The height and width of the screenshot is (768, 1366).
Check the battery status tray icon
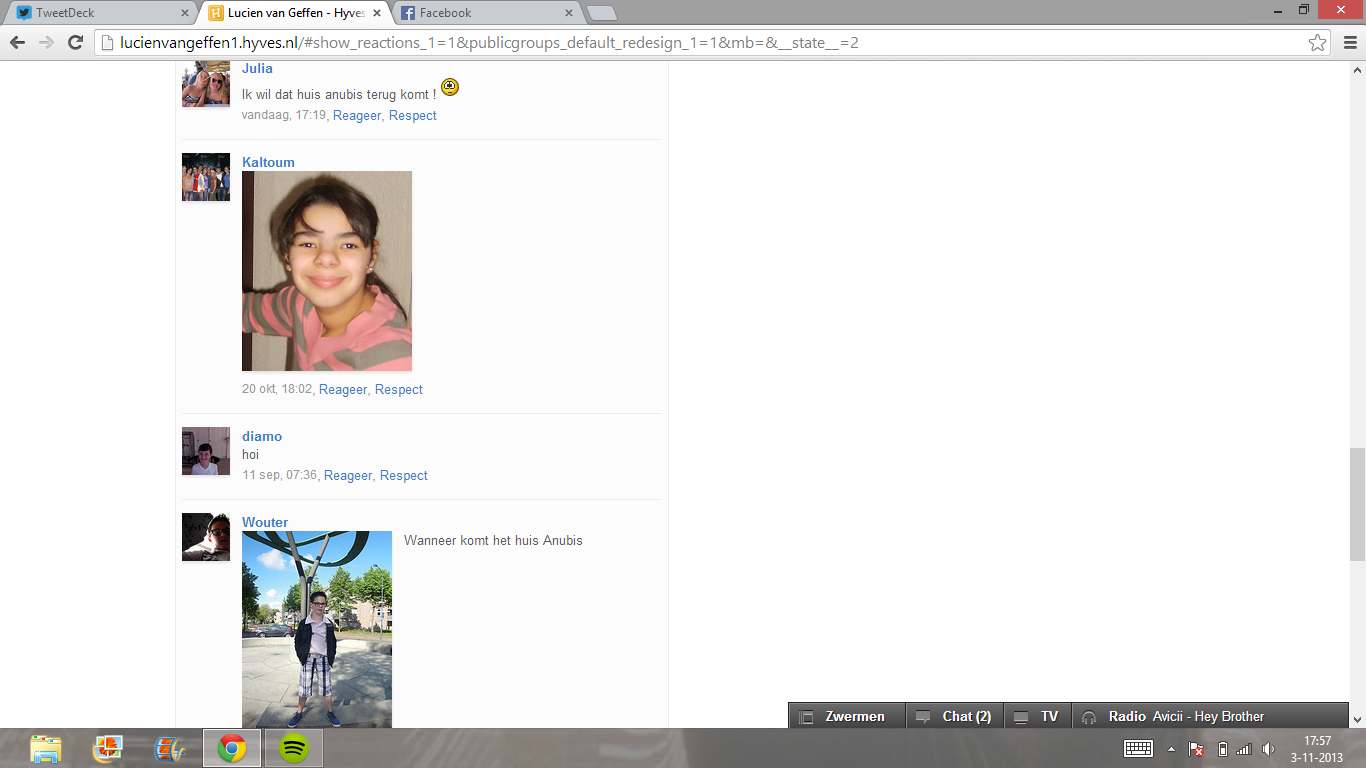click(1222, 749)
